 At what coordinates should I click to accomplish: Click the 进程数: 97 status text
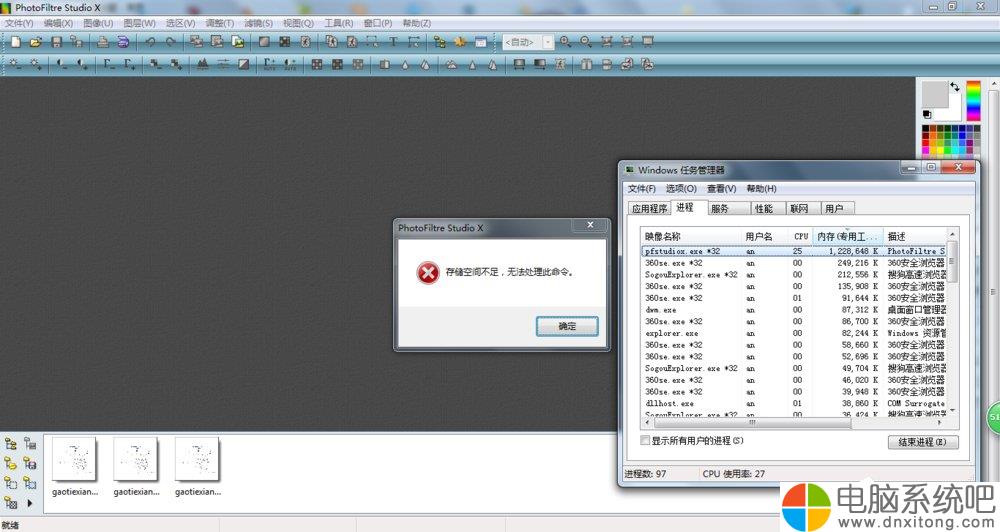pos(645,474)
